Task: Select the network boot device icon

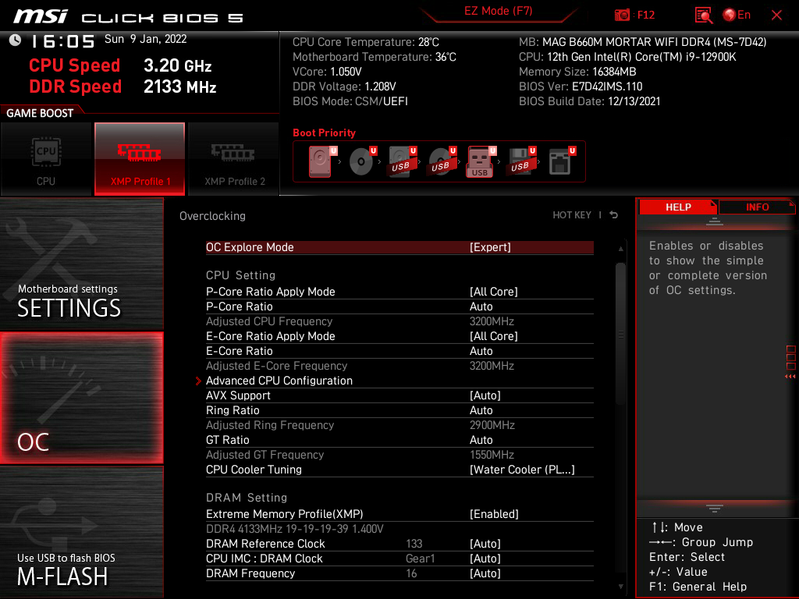Action: 562,162
